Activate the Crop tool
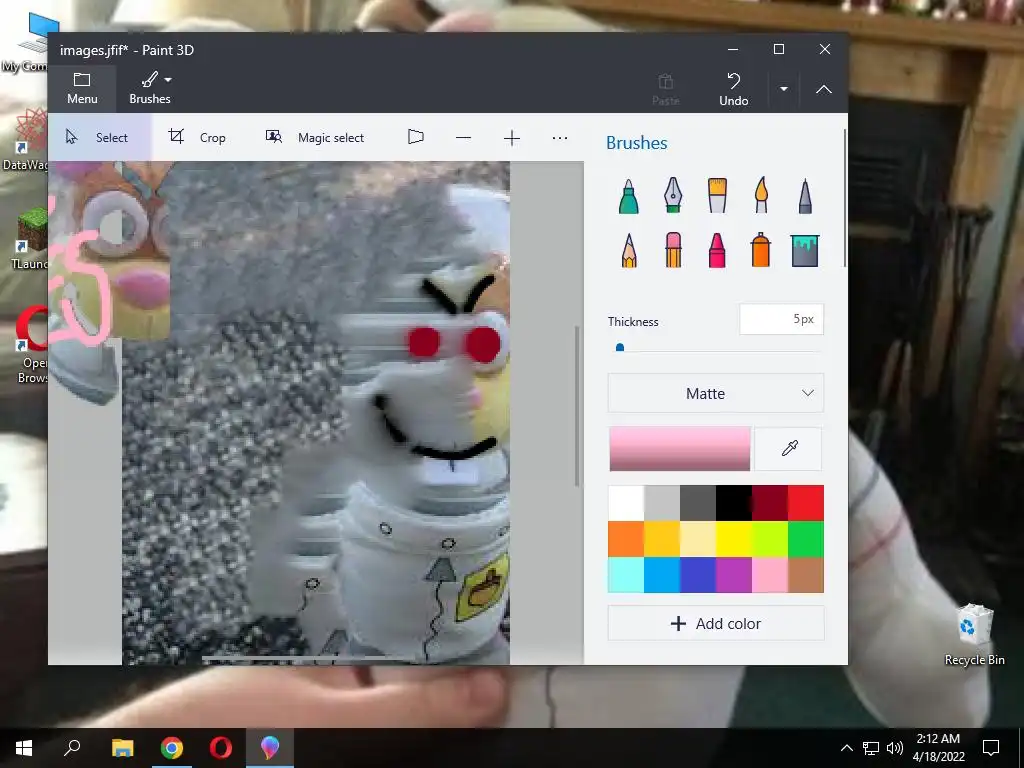1024x768 pixels. click(197, 137)
